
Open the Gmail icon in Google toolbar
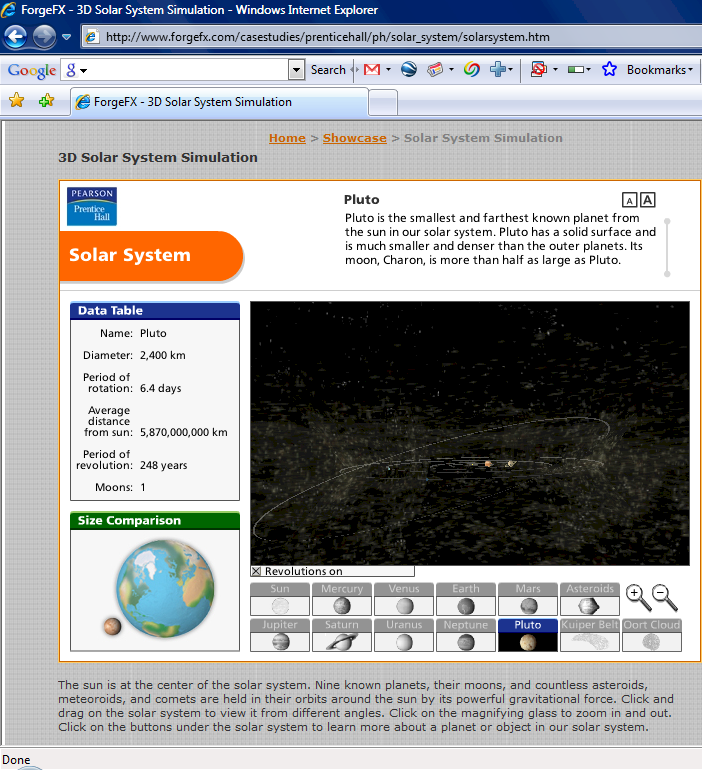point(372,70)
